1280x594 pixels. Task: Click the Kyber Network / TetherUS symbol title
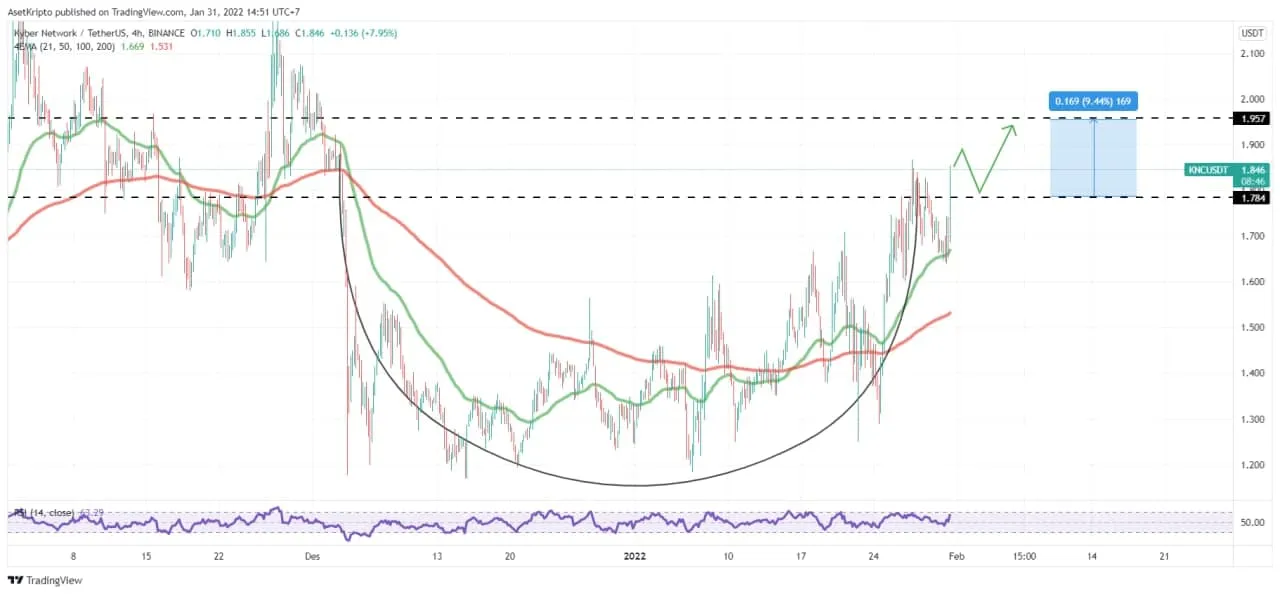point(77,33)
